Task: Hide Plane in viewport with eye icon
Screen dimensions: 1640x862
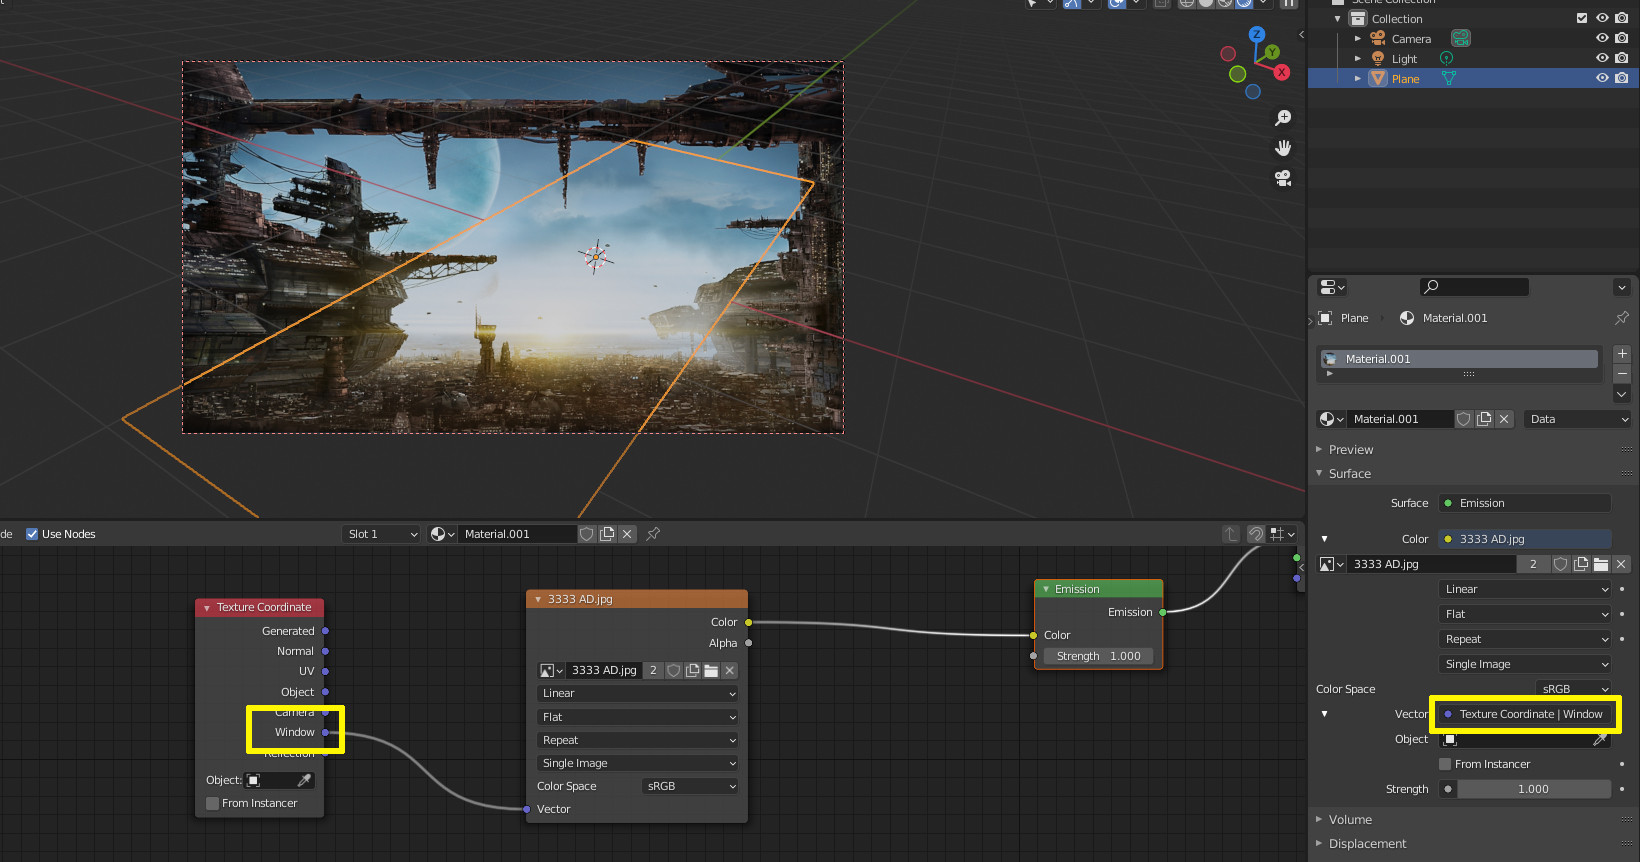Action: 1602,78
